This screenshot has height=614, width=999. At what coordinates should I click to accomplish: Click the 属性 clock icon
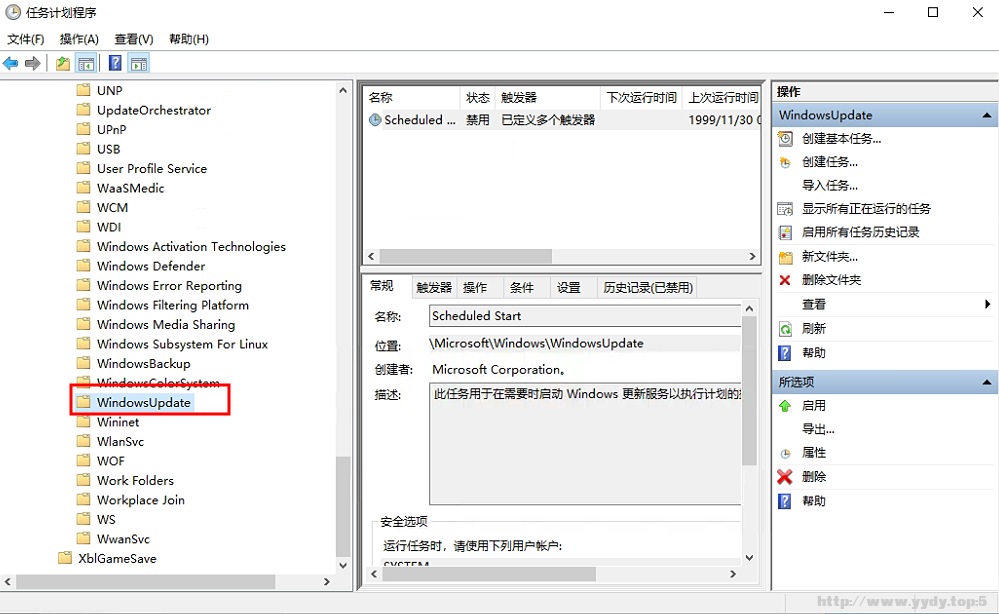[786, 453]
